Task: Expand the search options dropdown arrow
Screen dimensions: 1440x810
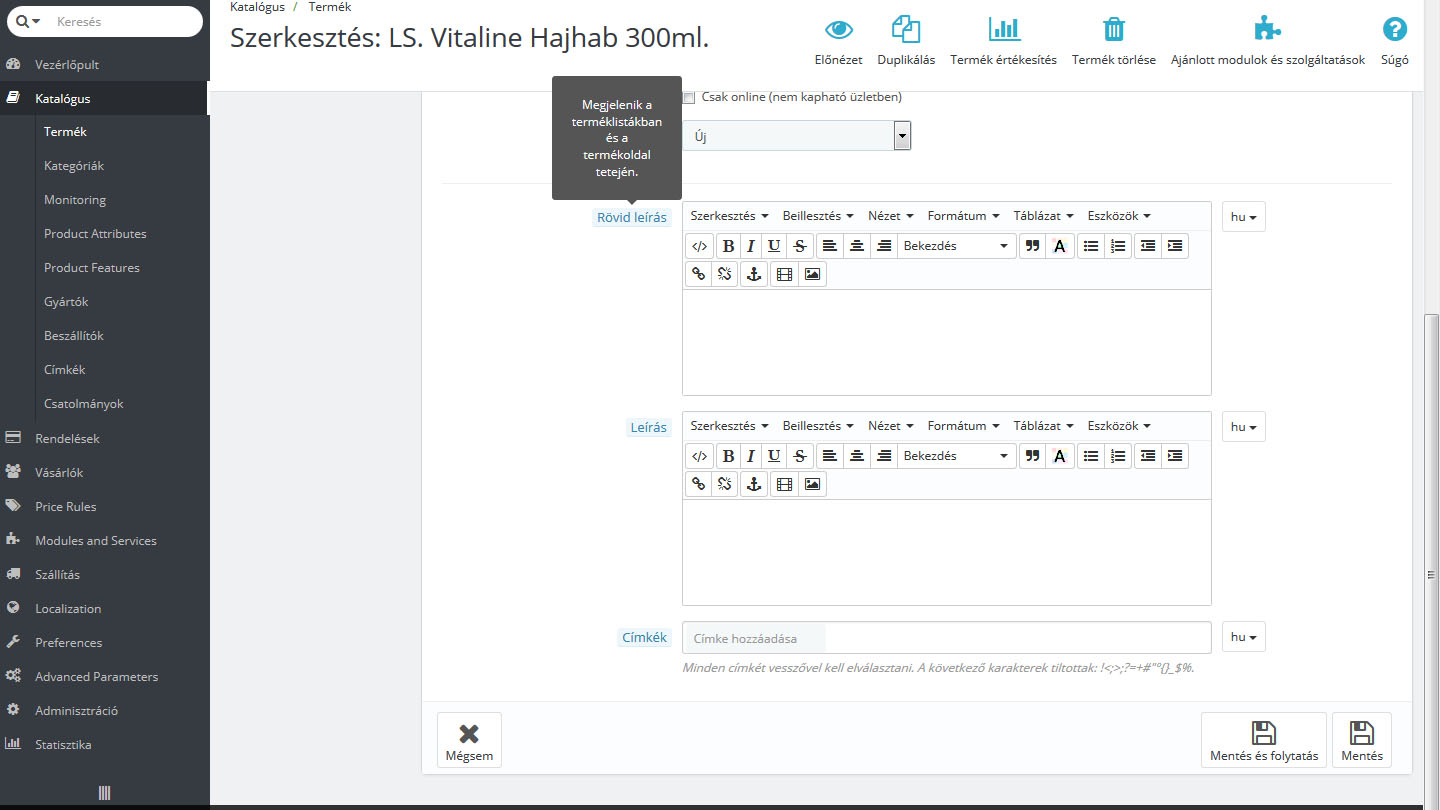Action: pyautogui.click(x=29, y=21)
